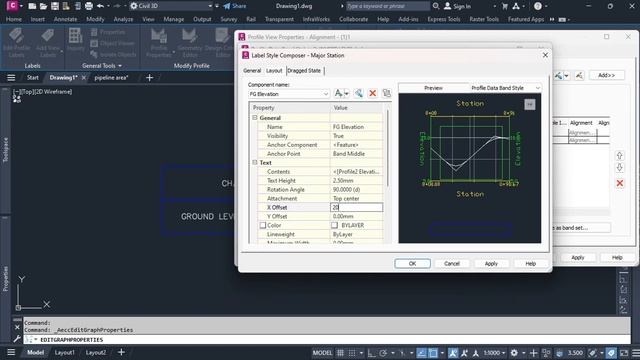Open the Express Tools ribbon tab
This screenshot has height=360, width=640.
click(444, 19)
